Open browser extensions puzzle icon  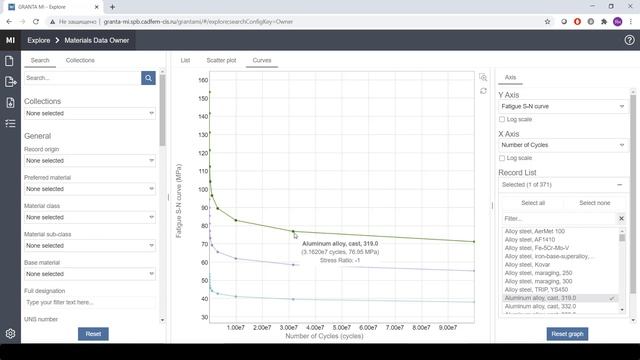pos(604,22)
